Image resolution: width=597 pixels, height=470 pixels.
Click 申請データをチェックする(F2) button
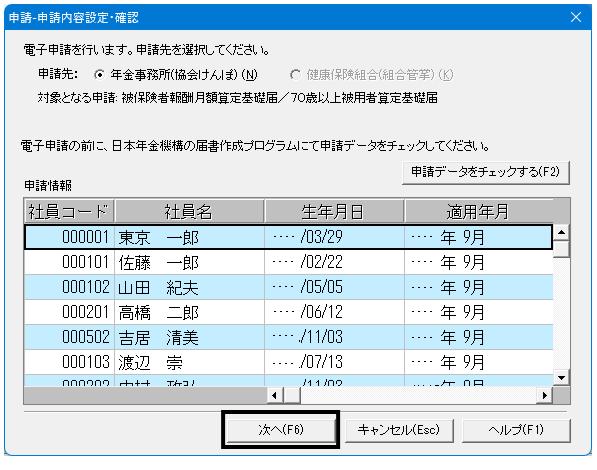click(485, 172)
